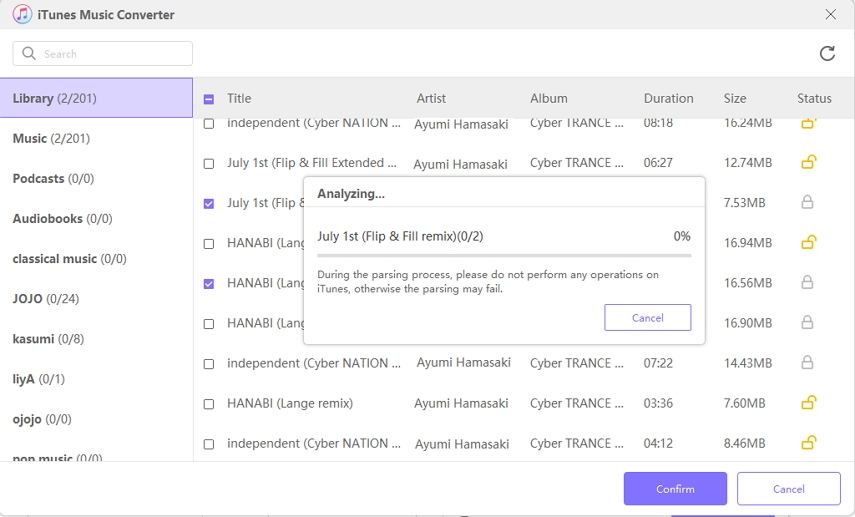Click July 1st (Flip & Fill remix)(0/2) text
This screenshot has height=517, width=855.
tap(400, 236)
